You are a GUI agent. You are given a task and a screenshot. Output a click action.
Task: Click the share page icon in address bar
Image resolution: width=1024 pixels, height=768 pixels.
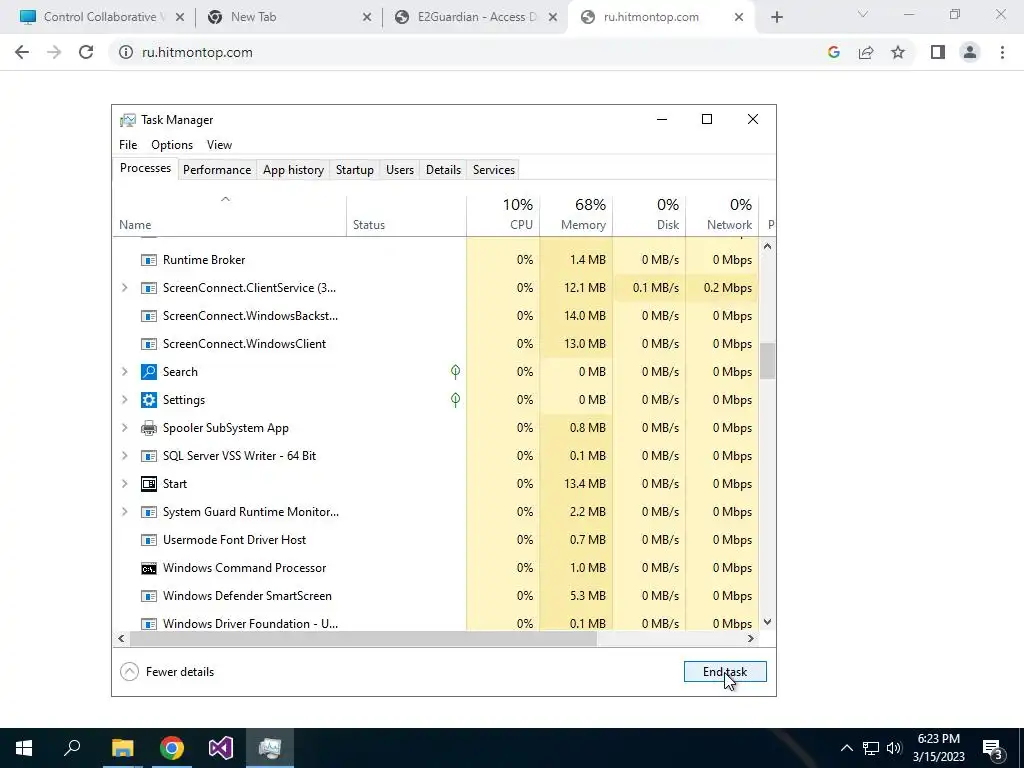tap(866, 52)
